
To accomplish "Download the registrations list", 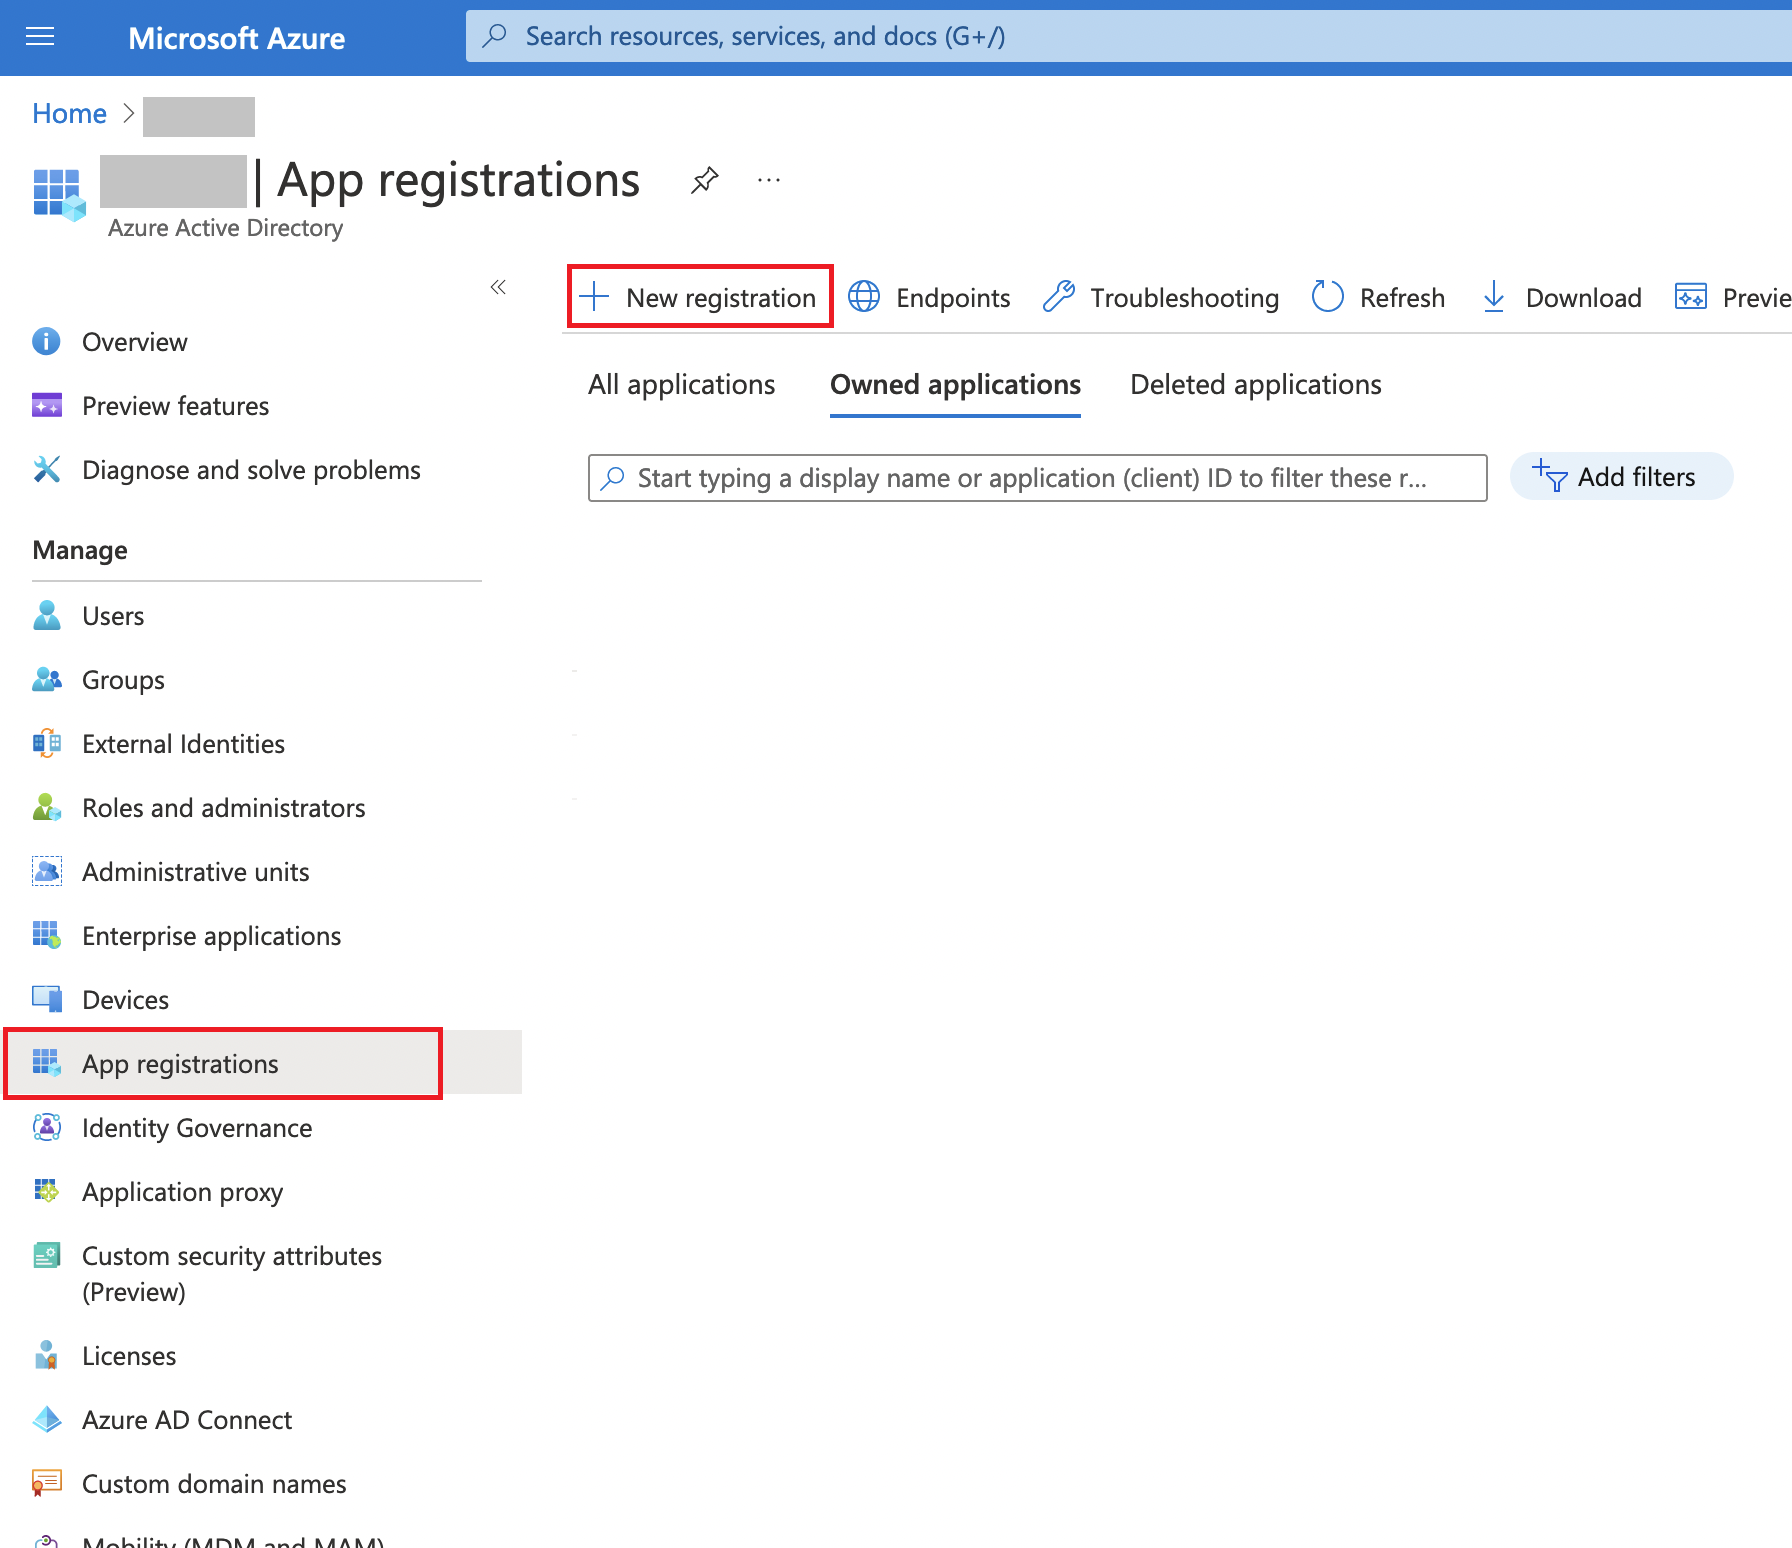I will (x=1561, y=297).
